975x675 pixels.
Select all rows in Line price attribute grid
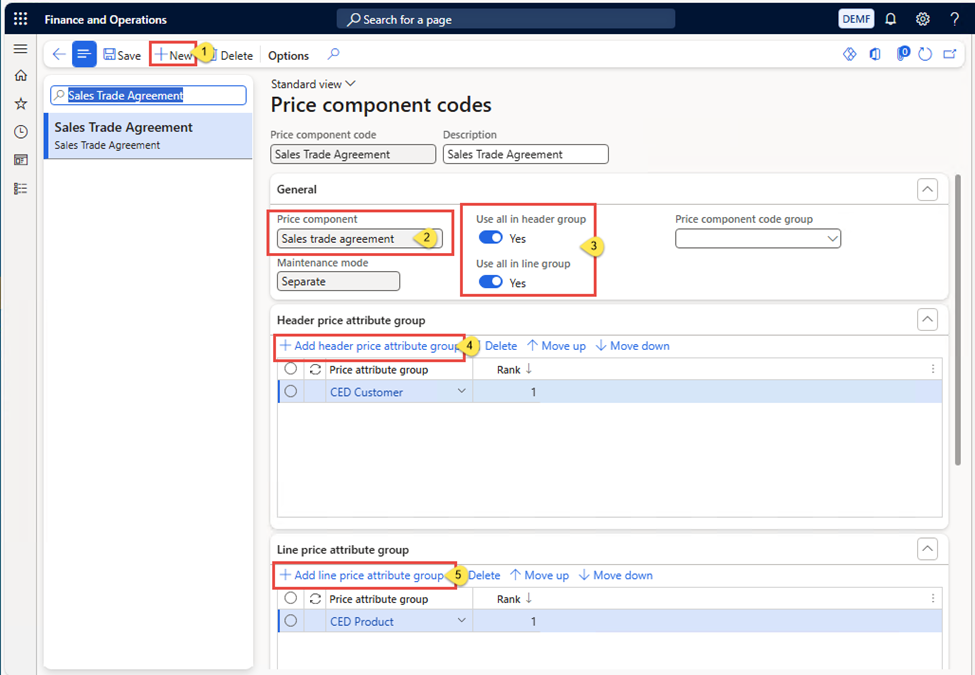click(x=290, y=599)
